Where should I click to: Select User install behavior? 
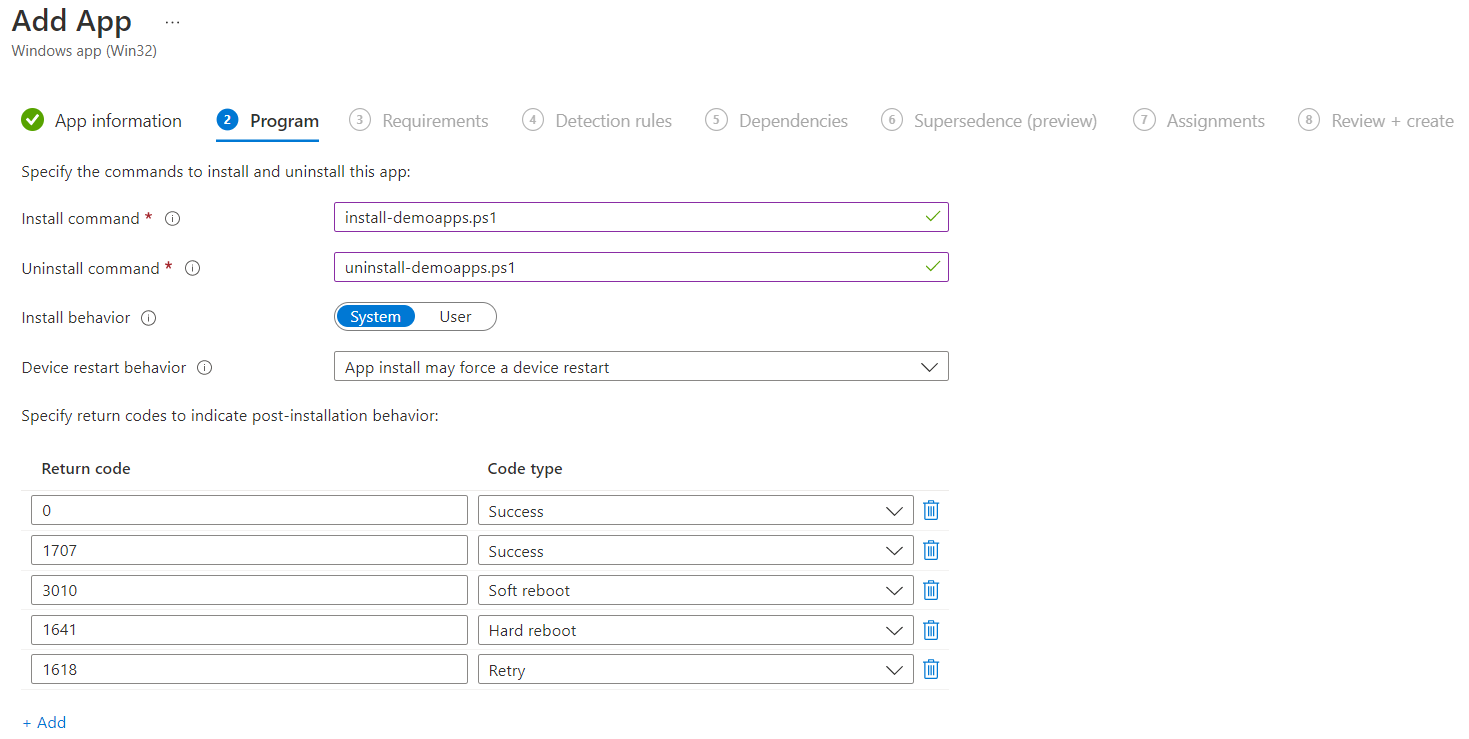(x=455, y=316)
